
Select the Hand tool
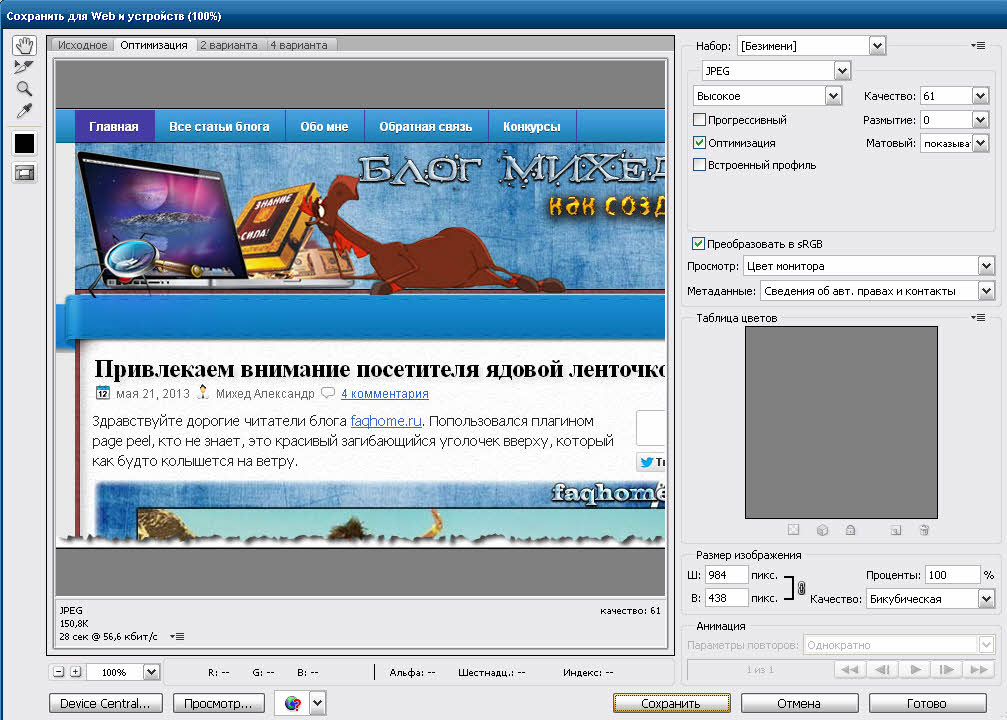[24, 46]
